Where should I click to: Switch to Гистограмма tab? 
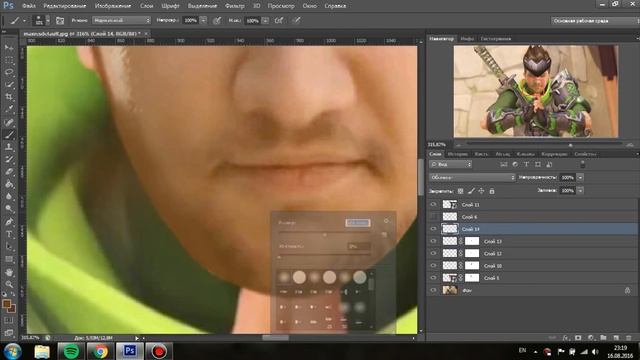[x=496, y=39]
